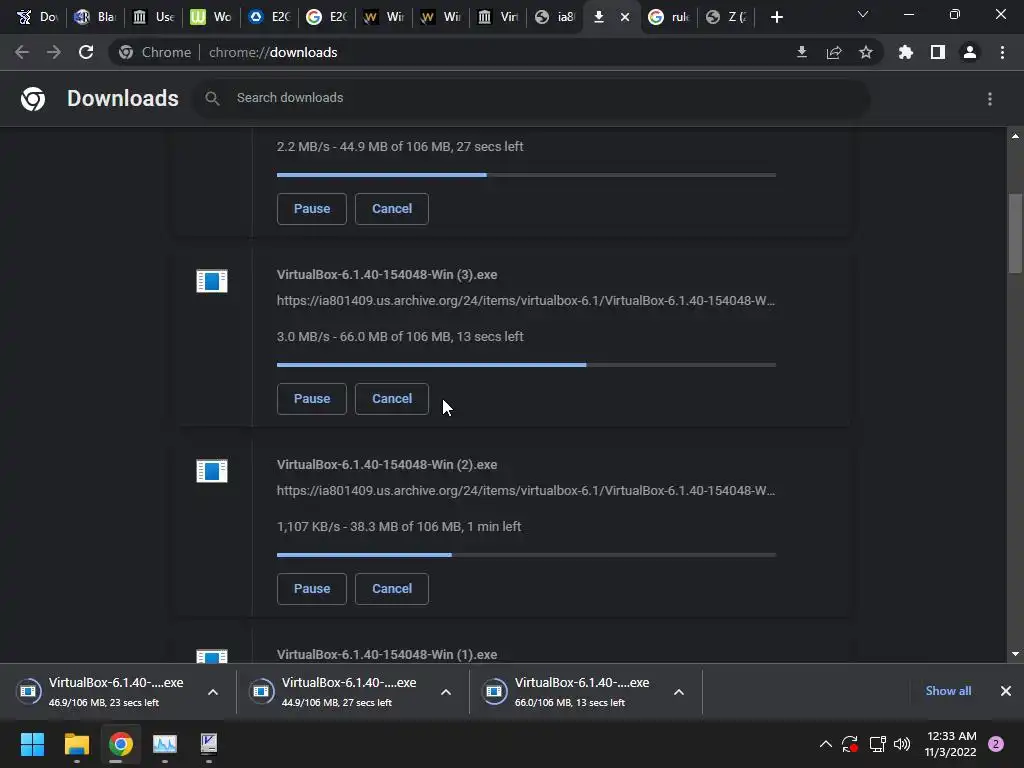
Task: Click progress bar of Win (2).exe download
Action: pyautogui.click(x=526, y=555)
